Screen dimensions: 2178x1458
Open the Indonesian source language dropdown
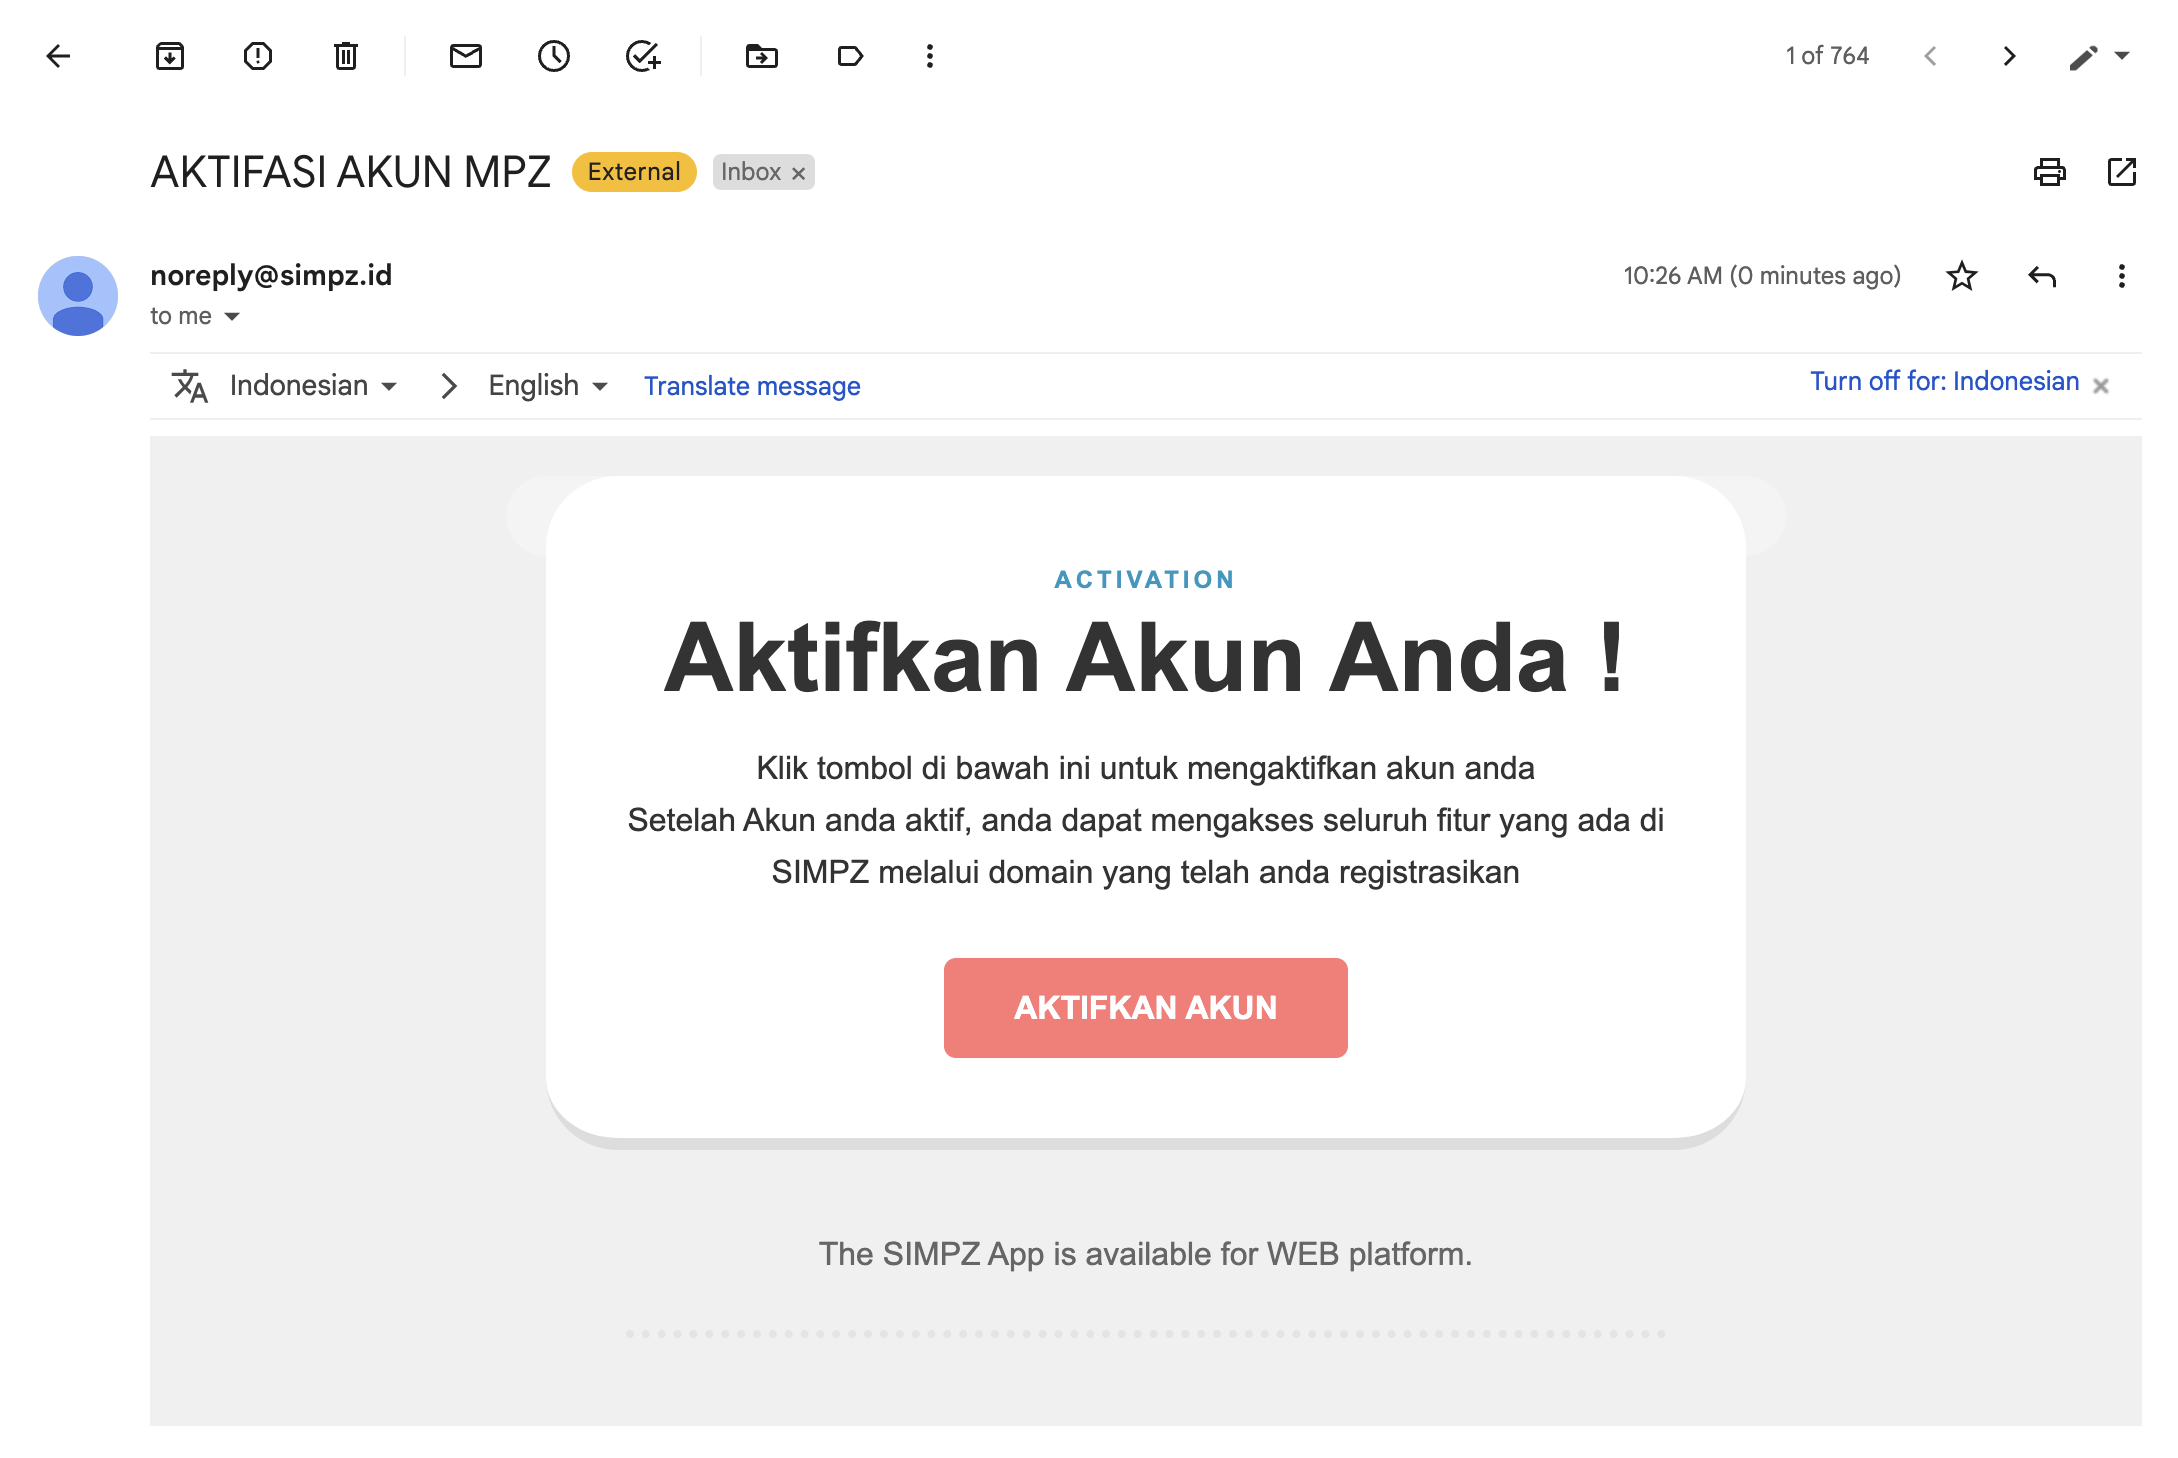click(313, 386)
